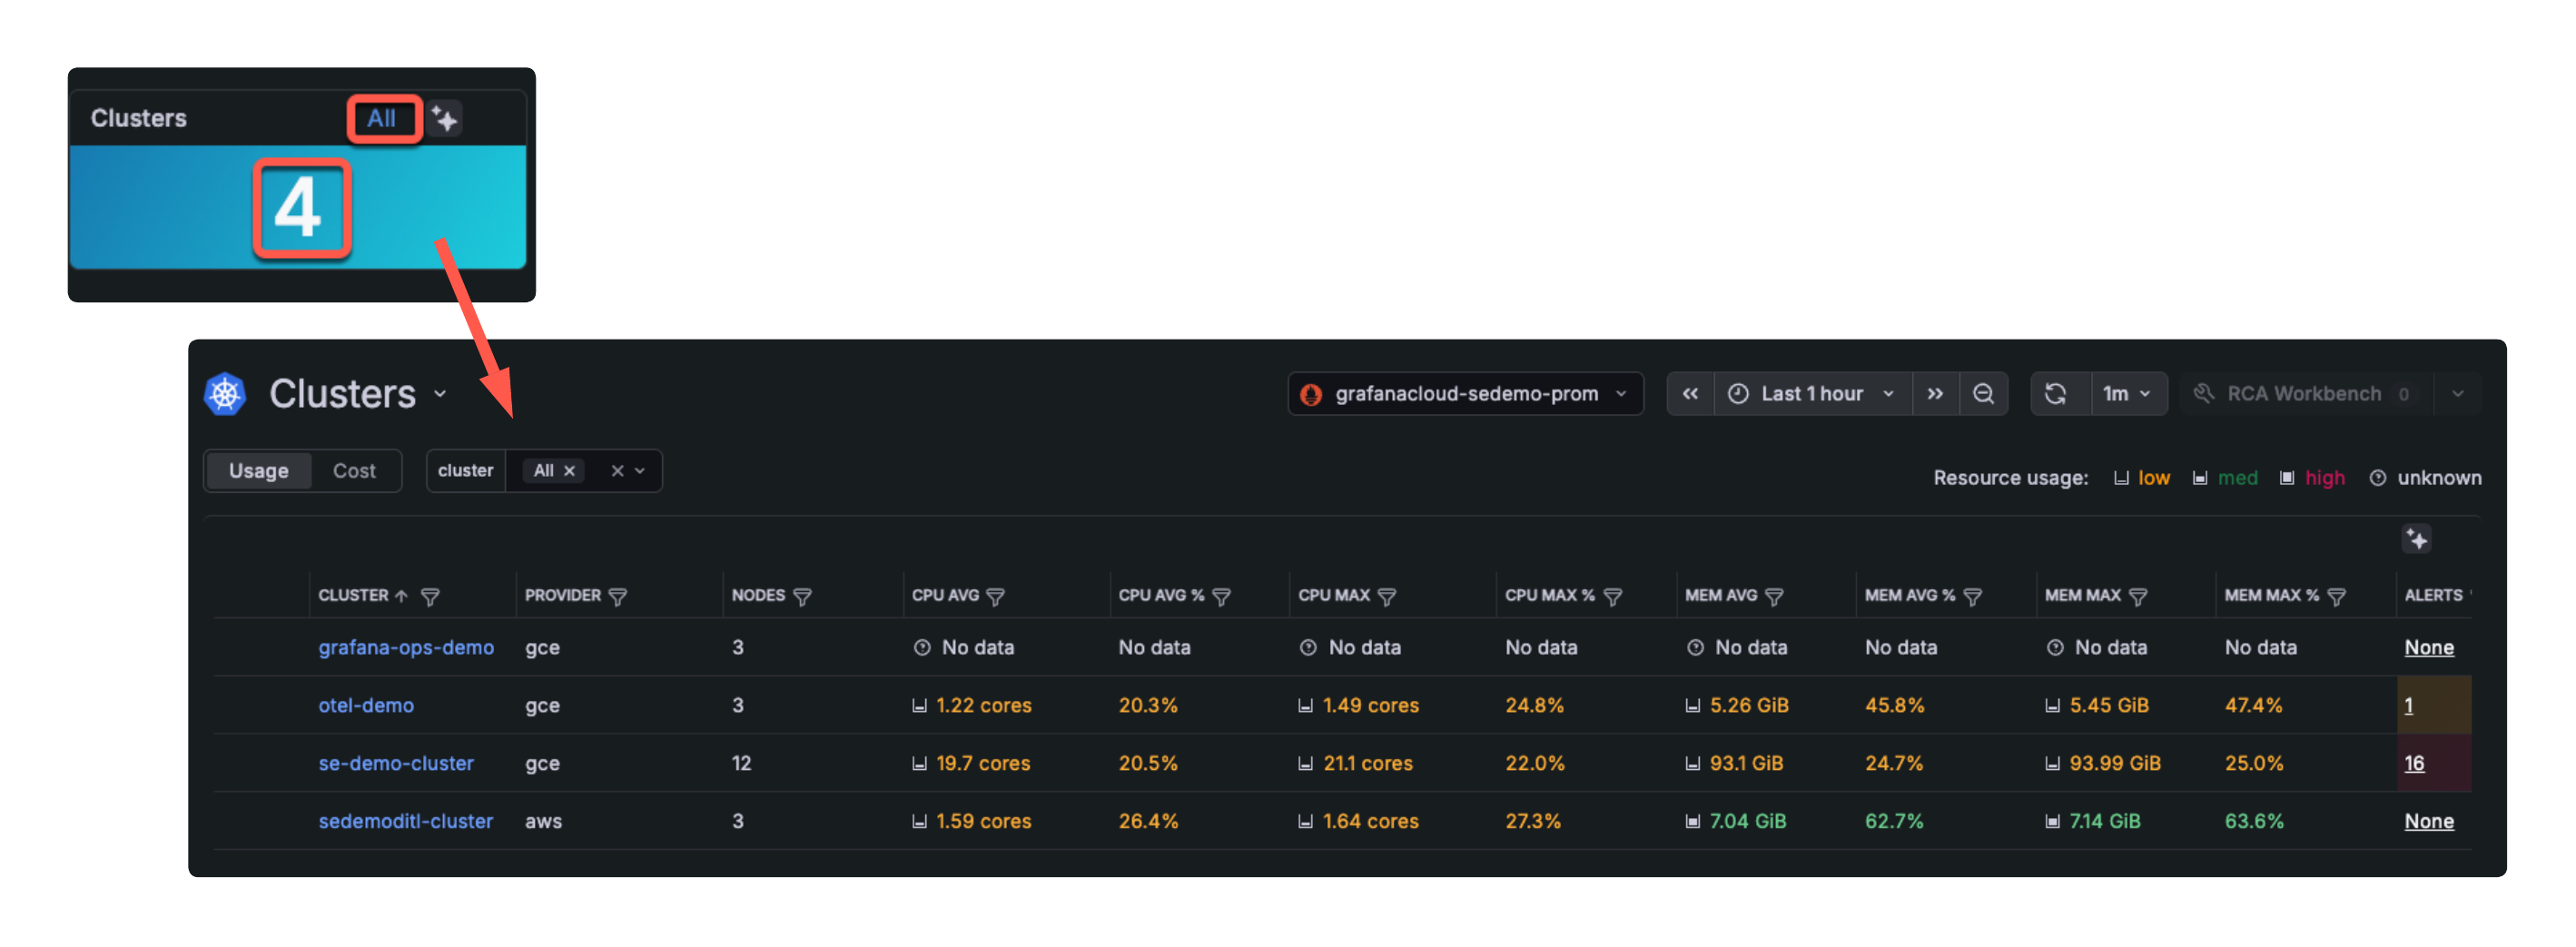Viewport: 2576px width, 947px height.
Task: Click the 1.59 cores CPU AVG value
Action: pos(983,821)
